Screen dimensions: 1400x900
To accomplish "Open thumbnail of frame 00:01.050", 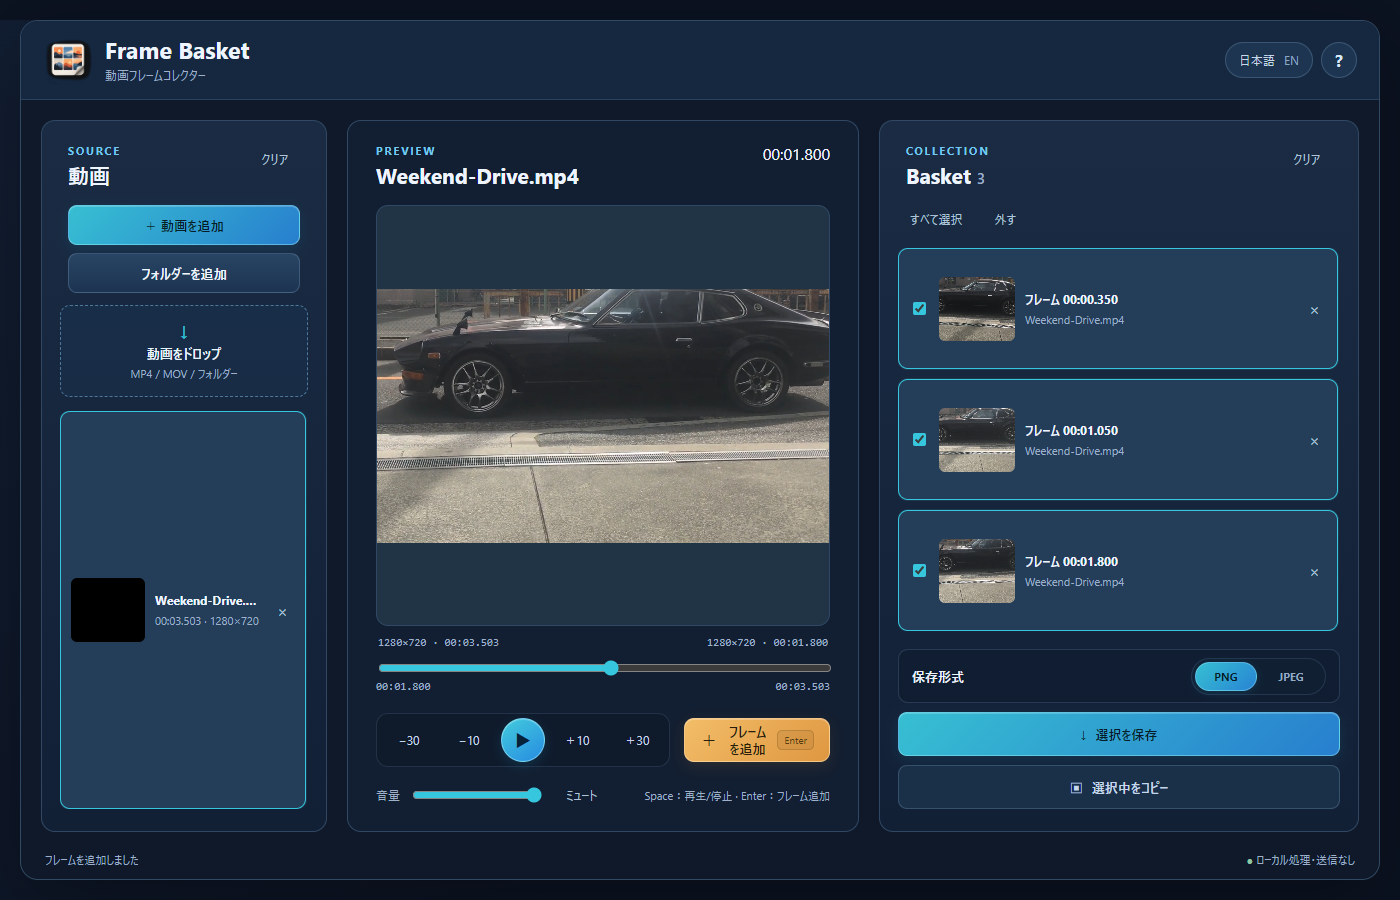I will (977, 440).
